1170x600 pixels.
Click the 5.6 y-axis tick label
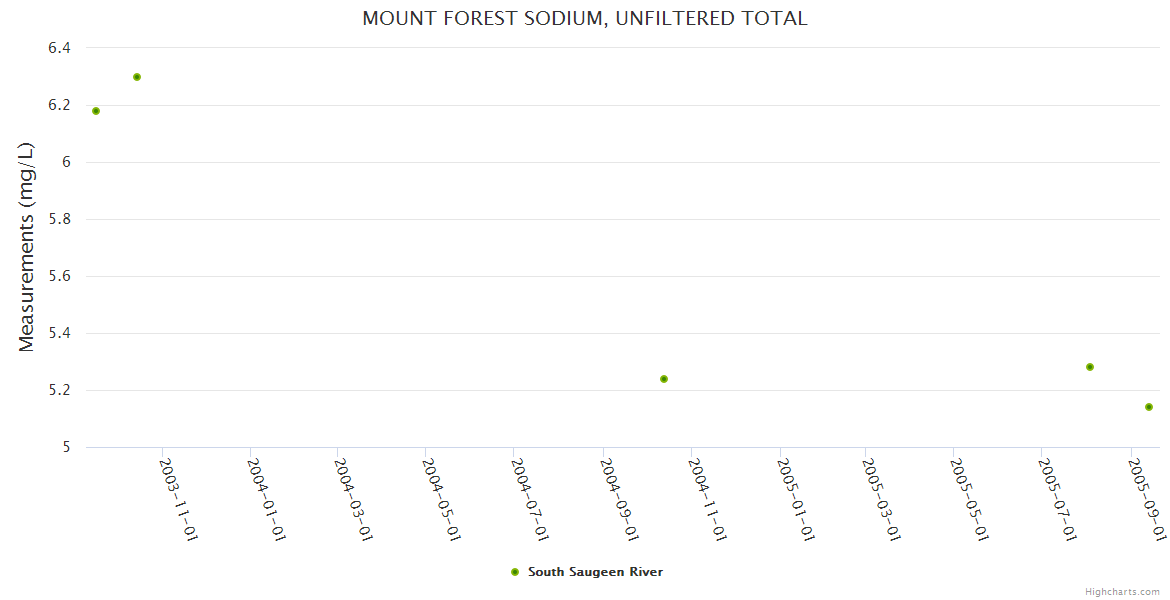click(59, 276)
